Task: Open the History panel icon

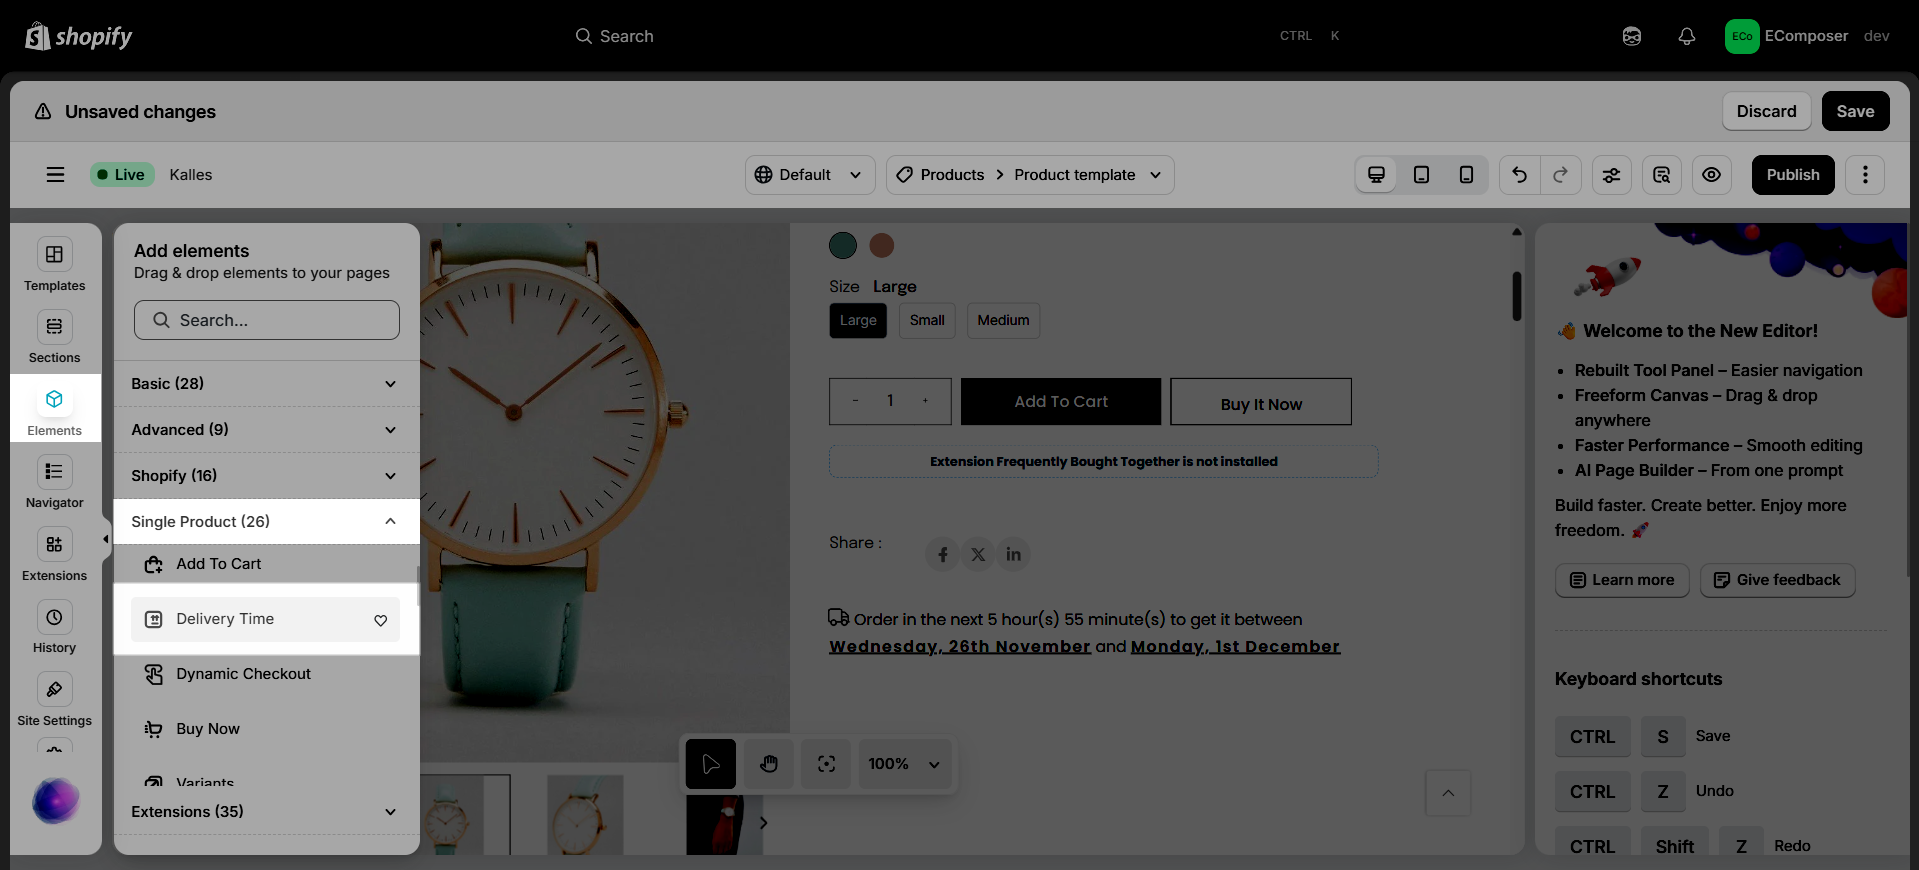Action: 54,618
